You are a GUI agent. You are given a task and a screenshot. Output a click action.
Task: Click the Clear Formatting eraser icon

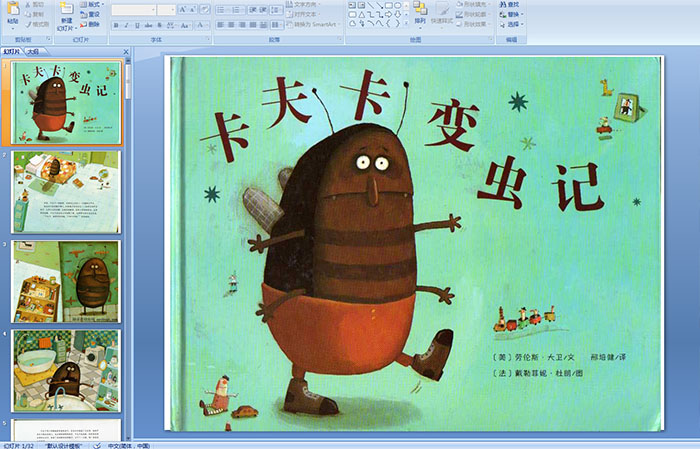(x=205, y=10)
